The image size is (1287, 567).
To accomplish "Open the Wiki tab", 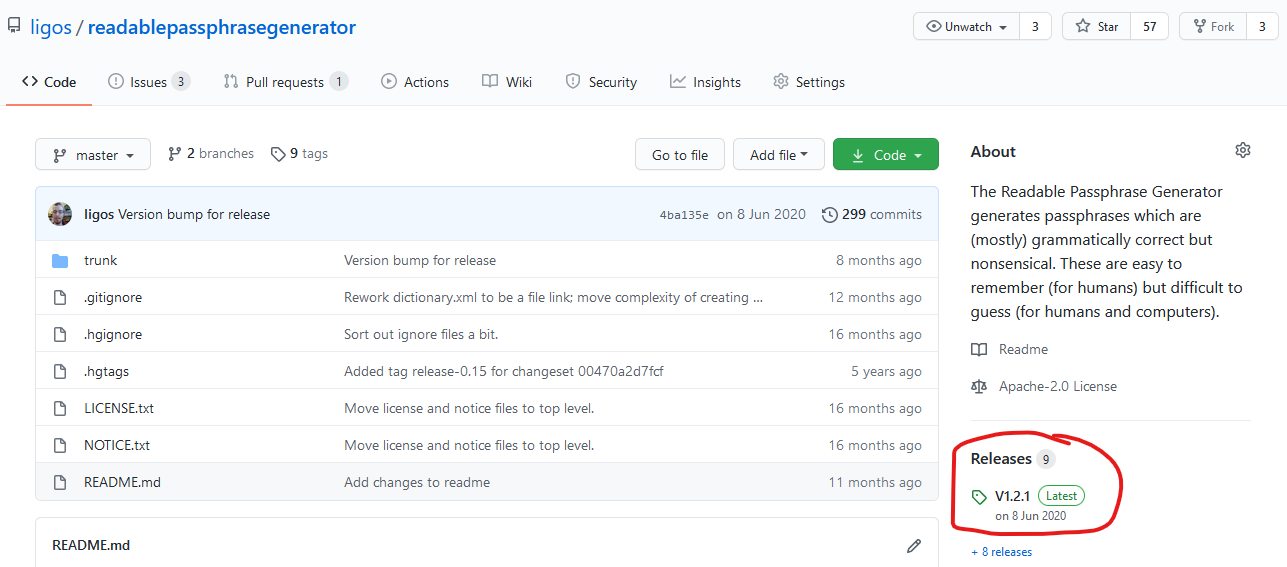I will 507,82.
